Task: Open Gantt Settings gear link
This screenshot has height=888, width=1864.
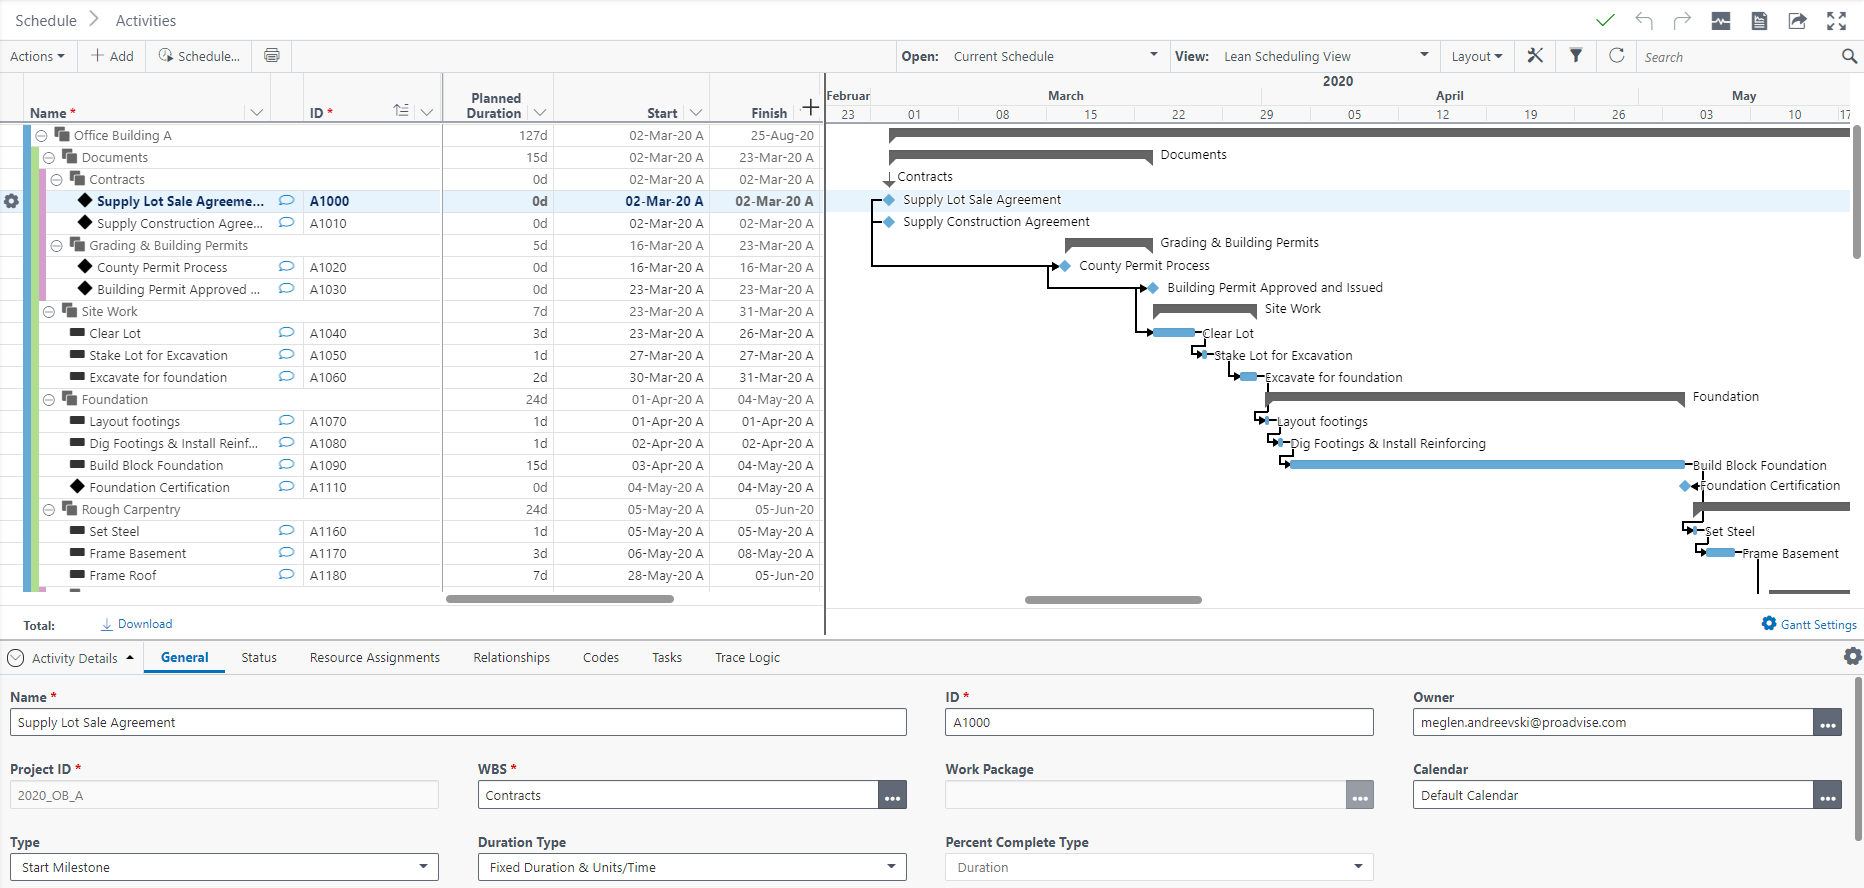Action: 1809,624
